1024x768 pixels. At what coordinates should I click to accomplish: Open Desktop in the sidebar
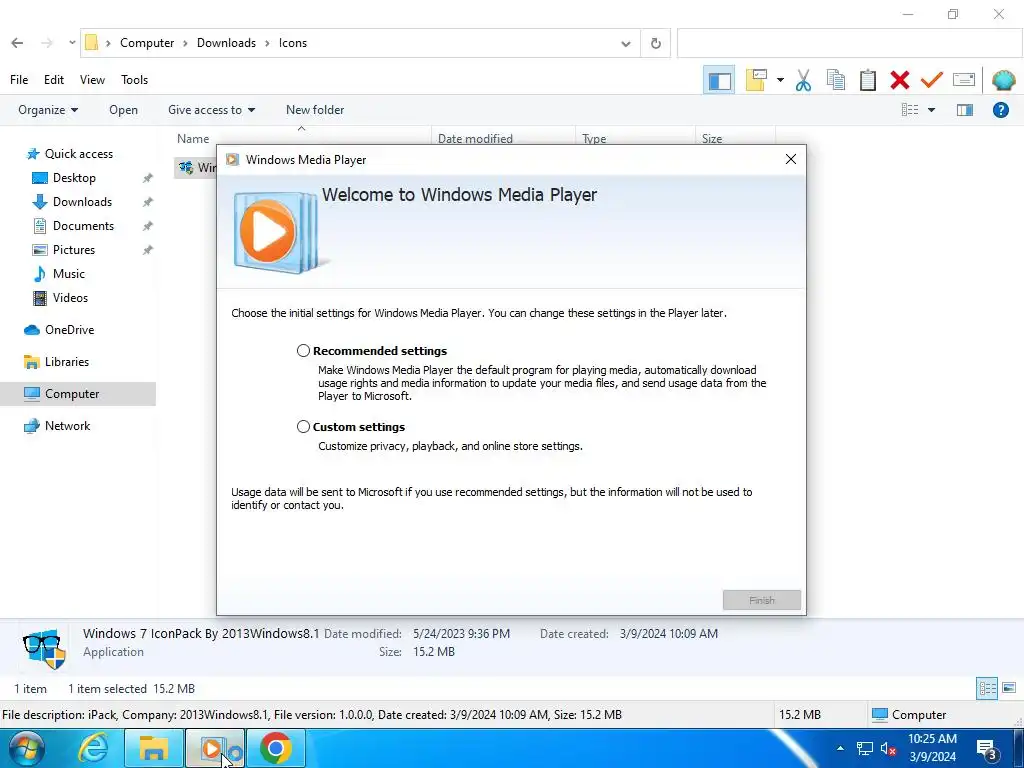74,178
